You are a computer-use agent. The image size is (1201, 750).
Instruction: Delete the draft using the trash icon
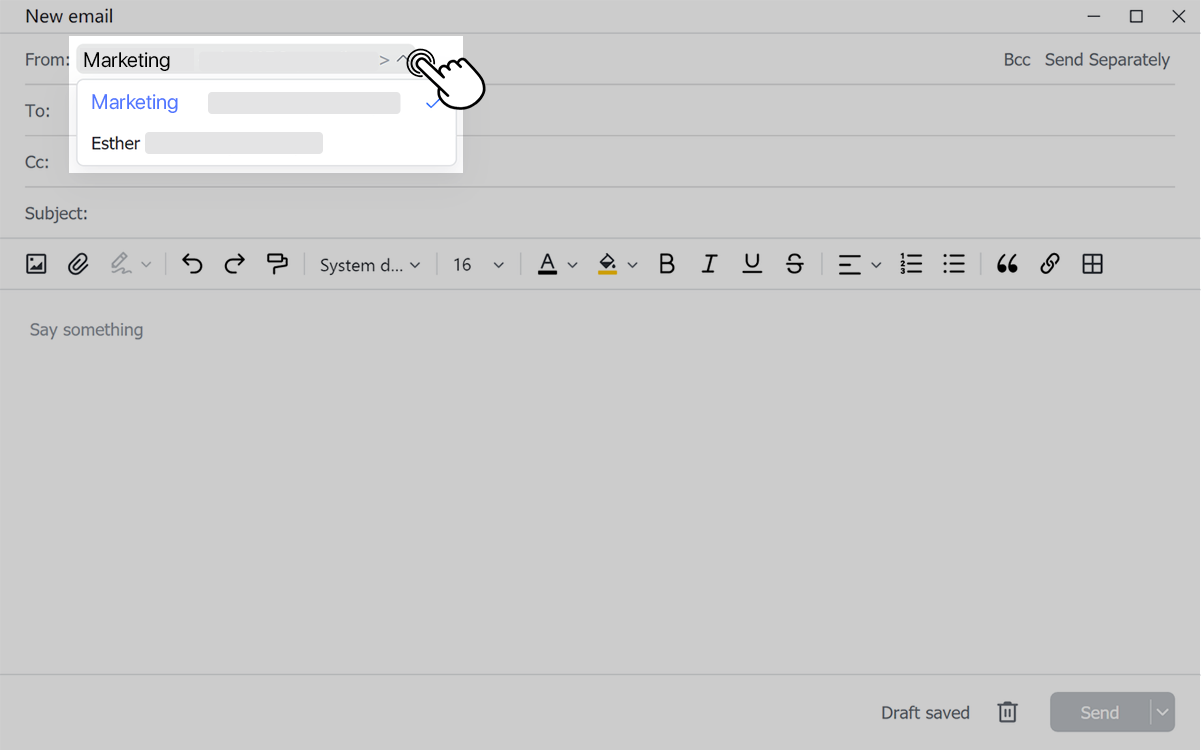pos(1007,712)
